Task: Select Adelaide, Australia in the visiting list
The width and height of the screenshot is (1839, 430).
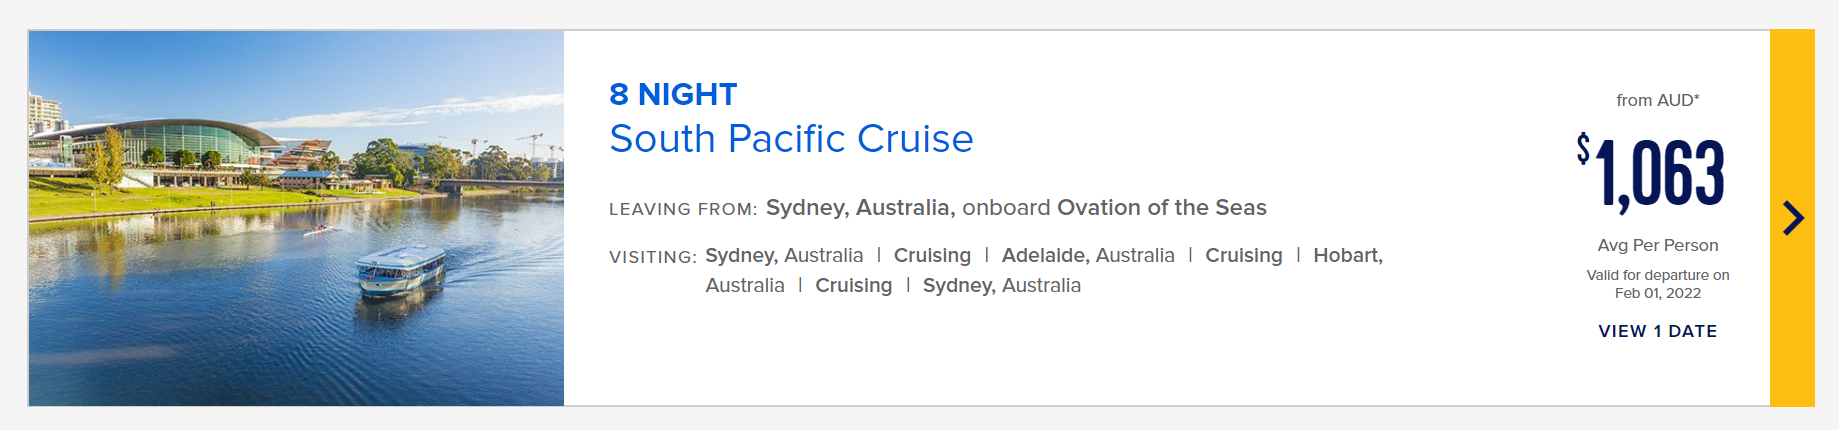Action: tap(1088, 255)
